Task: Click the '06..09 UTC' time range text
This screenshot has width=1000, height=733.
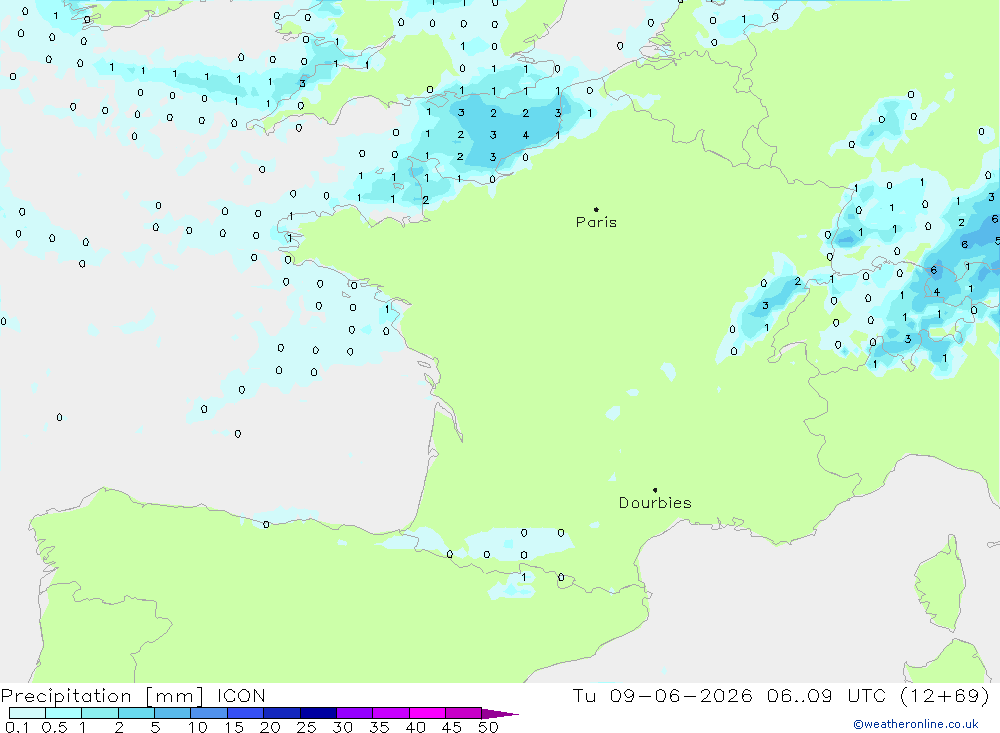Action: tap(827, 695)
